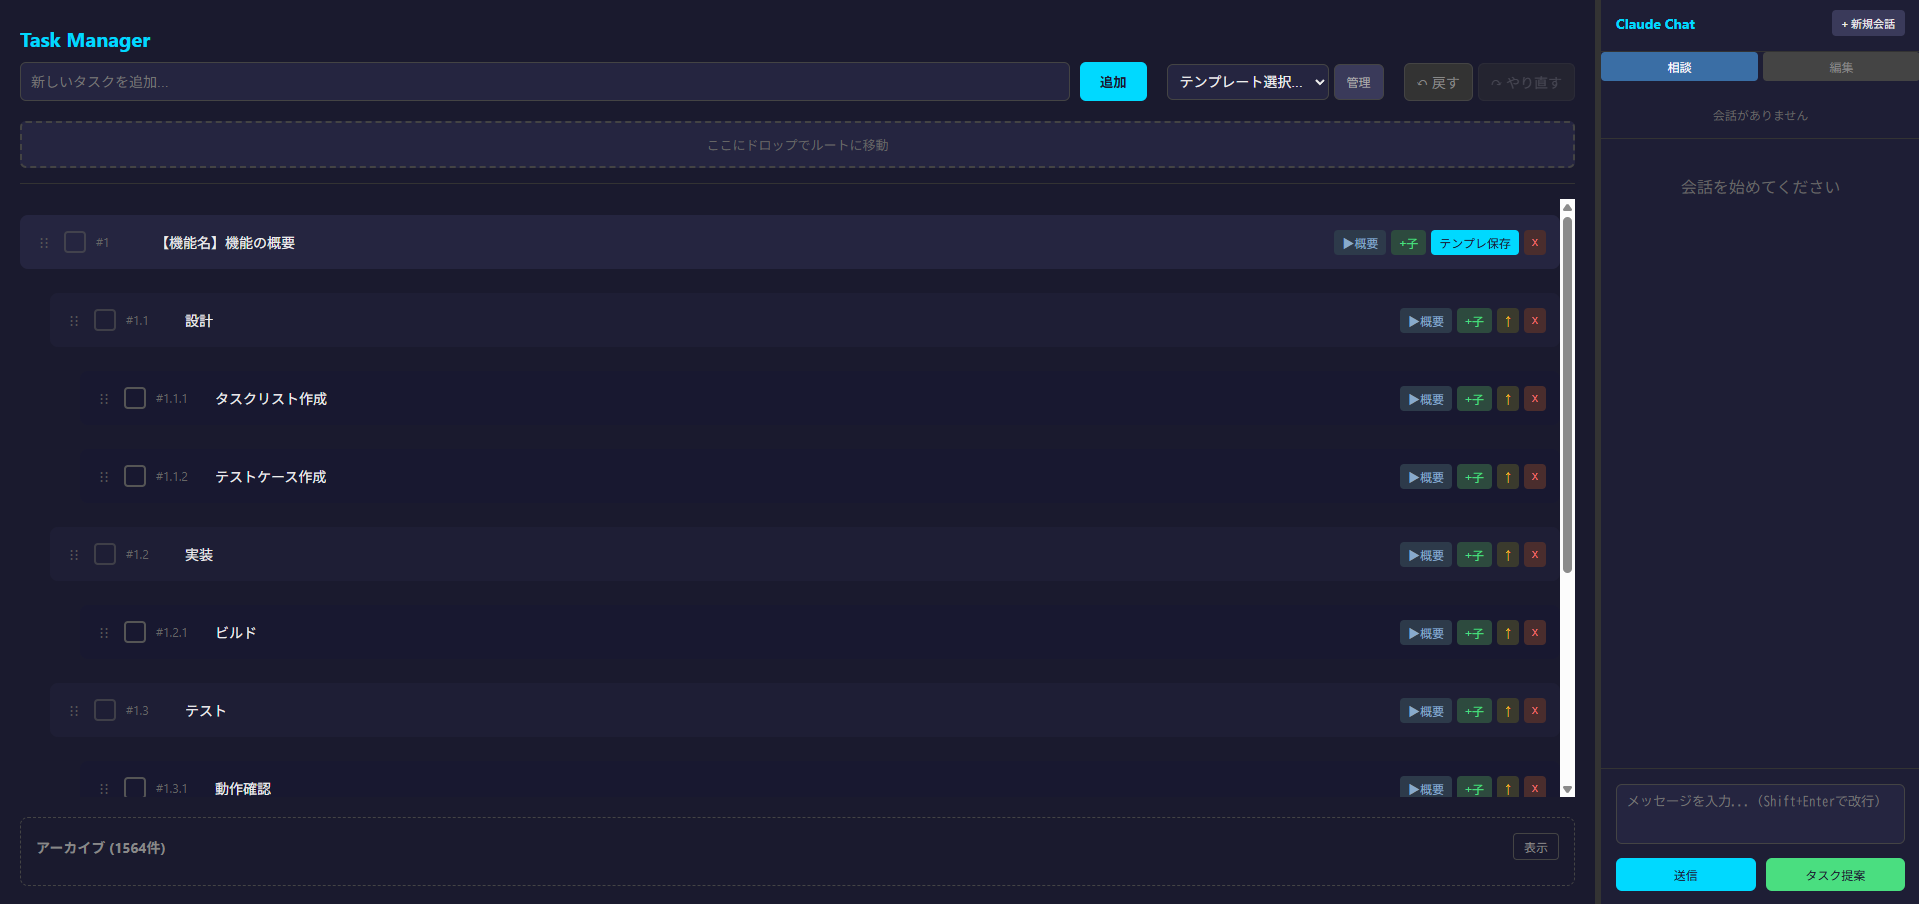
Task: Click the 送信 button
Action: [x=1686, y=875]
